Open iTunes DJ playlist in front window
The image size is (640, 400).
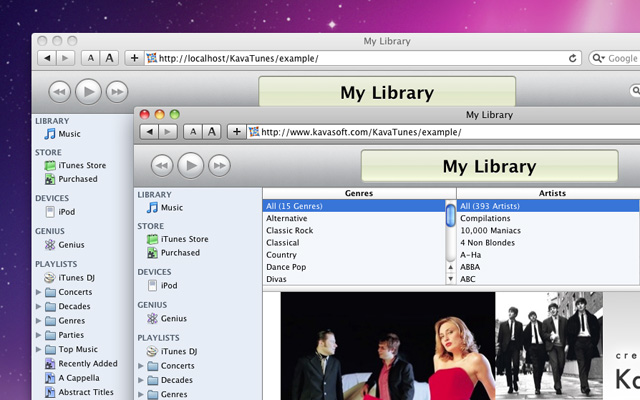click(x=172, y=351)
